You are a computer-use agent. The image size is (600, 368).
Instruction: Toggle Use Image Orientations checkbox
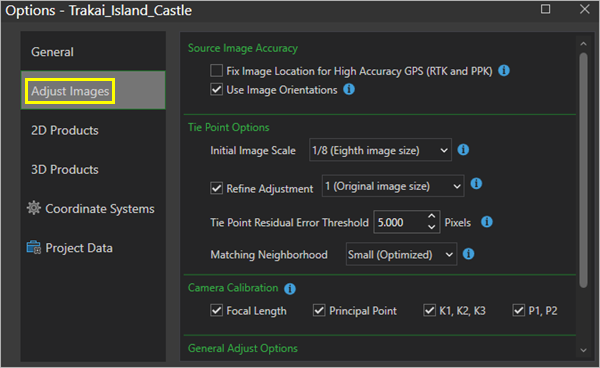click(216, 90)
